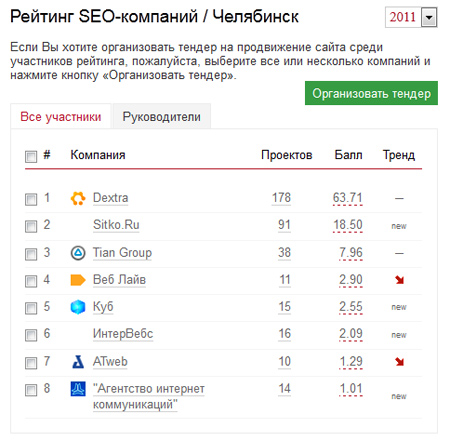The image size is (450, 441).
Task: Click the red down trend arrow for ATweb
Action: [399, 362]
